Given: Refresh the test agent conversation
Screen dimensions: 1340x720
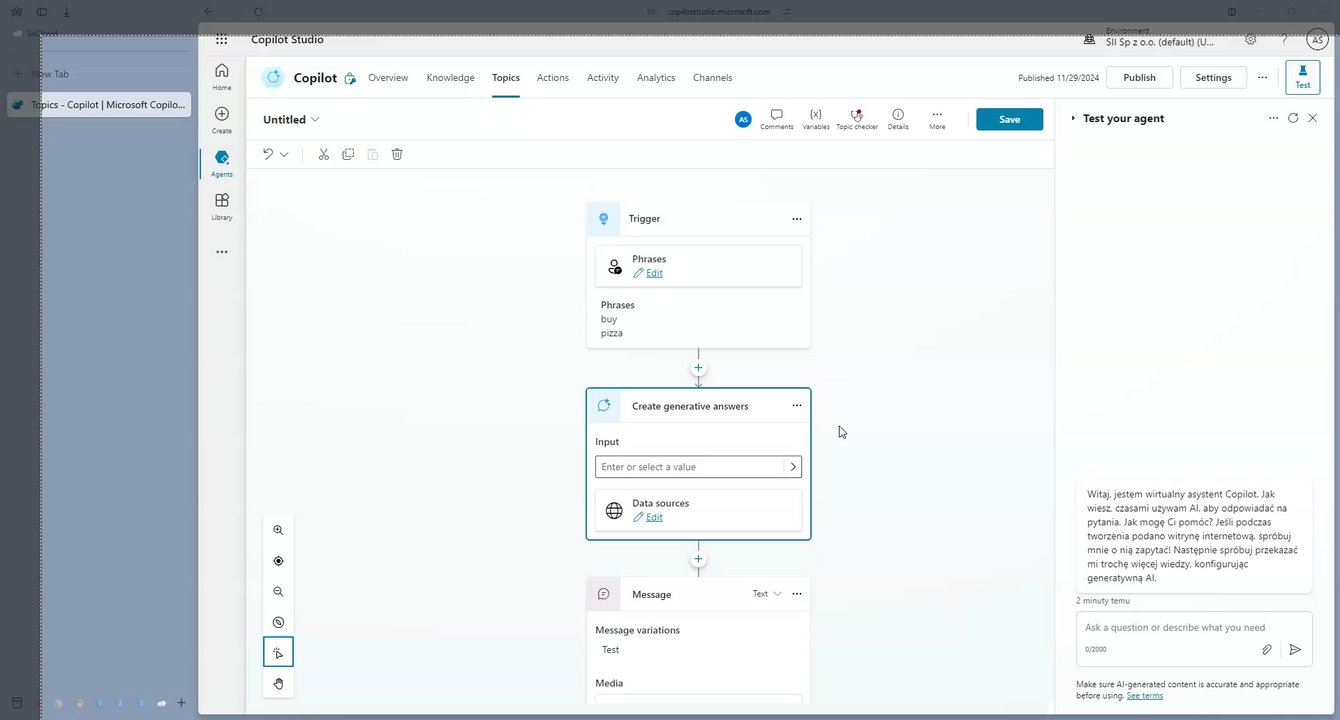Looking at the screenshot, I should click(x=1293, y=118).
